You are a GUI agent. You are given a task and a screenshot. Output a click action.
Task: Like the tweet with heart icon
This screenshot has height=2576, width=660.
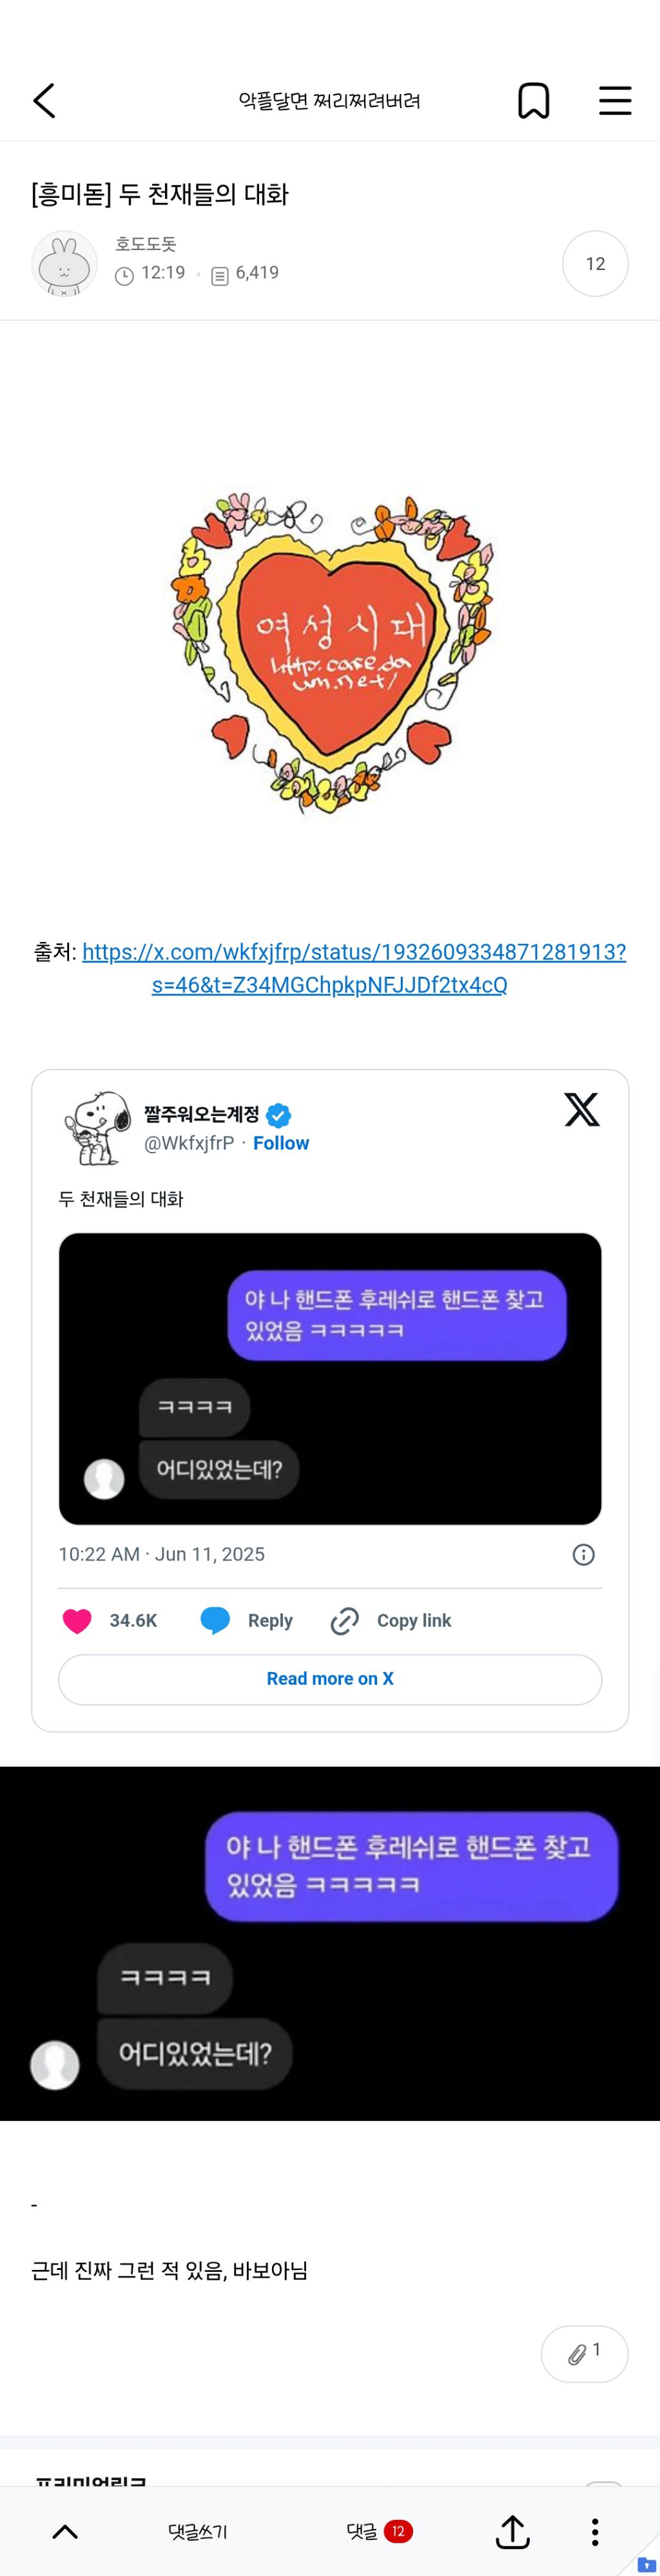pos(77,1621)
